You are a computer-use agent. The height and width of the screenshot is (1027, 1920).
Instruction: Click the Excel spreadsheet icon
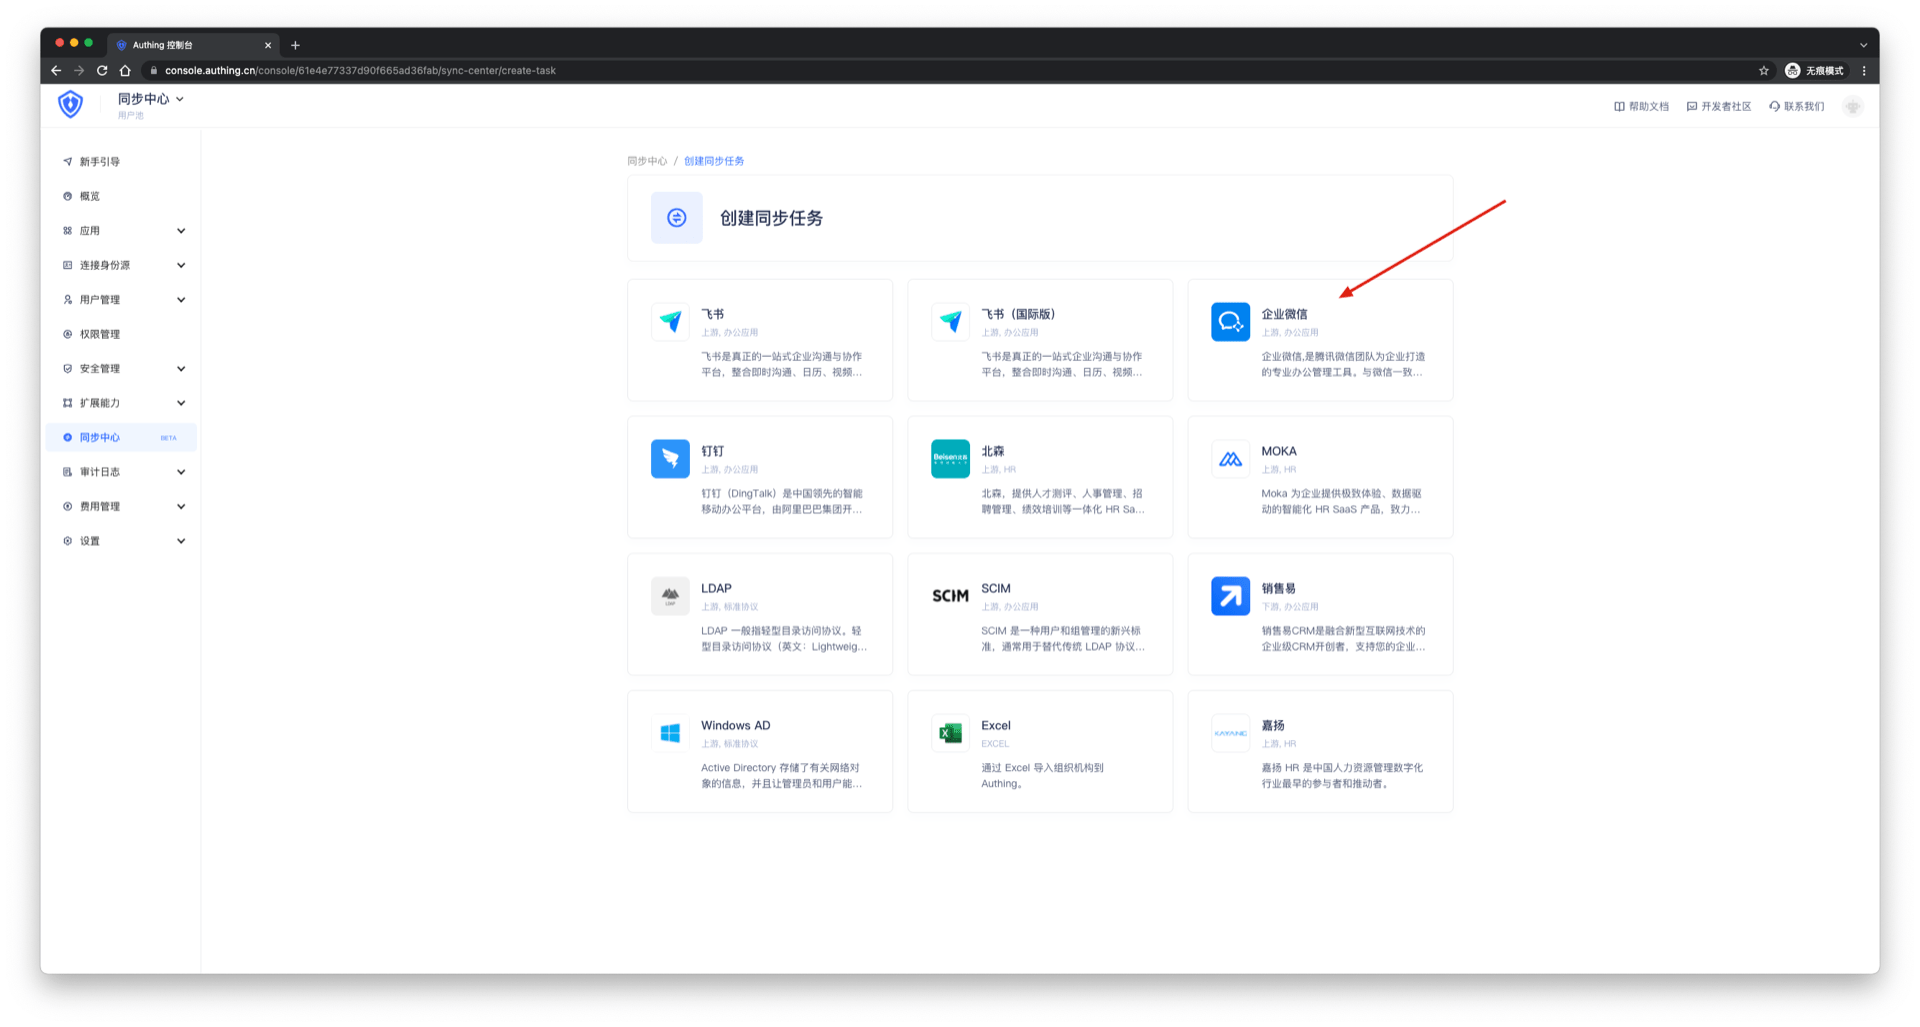950,733
